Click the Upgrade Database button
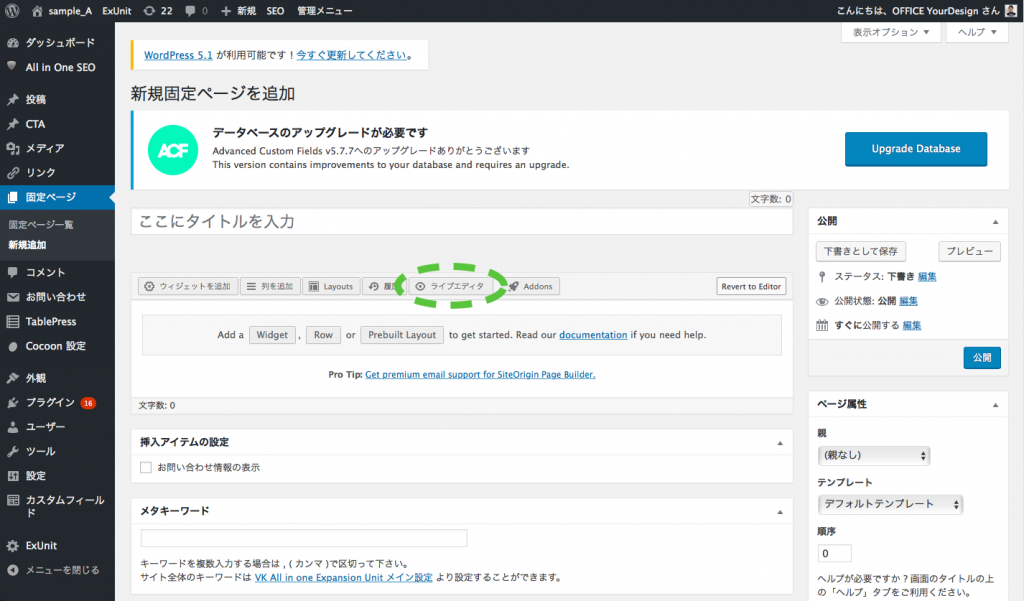Viewport: 1024px width, 601px height. (x=915, y=149)
